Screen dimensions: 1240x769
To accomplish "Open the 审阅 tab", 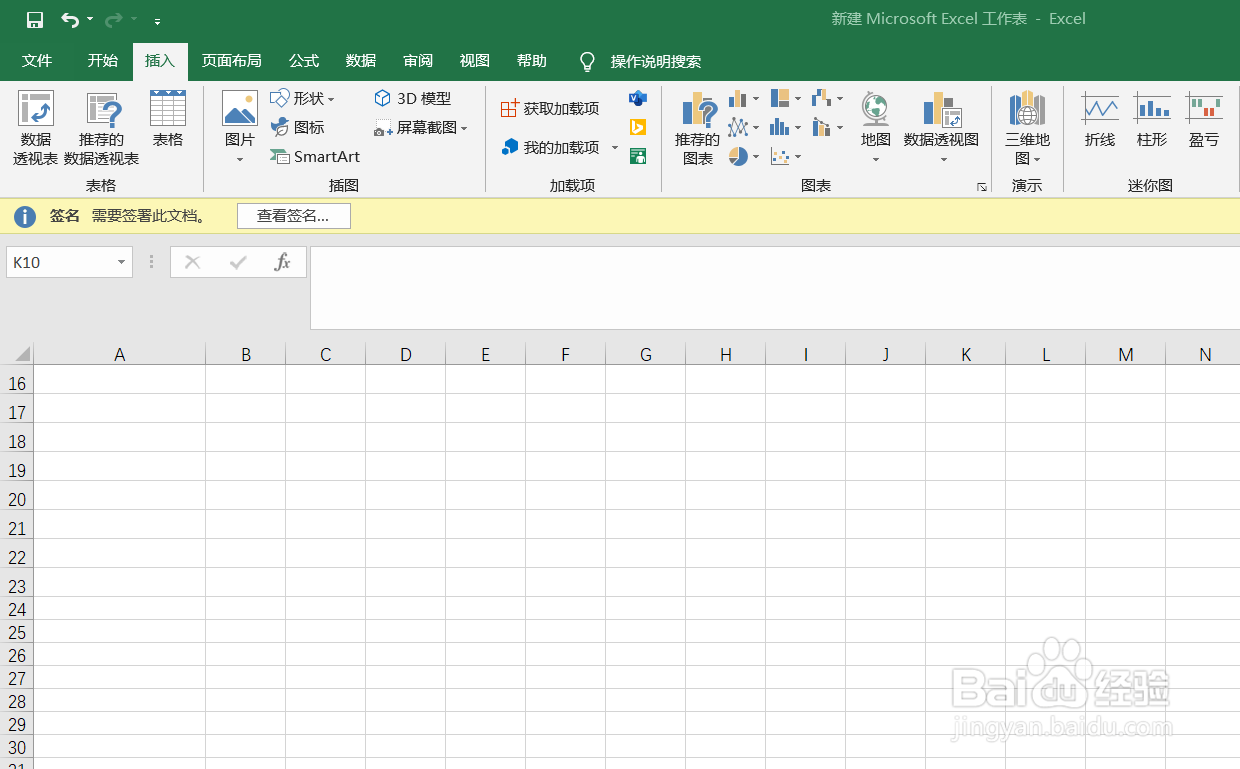I will tap(418, 61).
